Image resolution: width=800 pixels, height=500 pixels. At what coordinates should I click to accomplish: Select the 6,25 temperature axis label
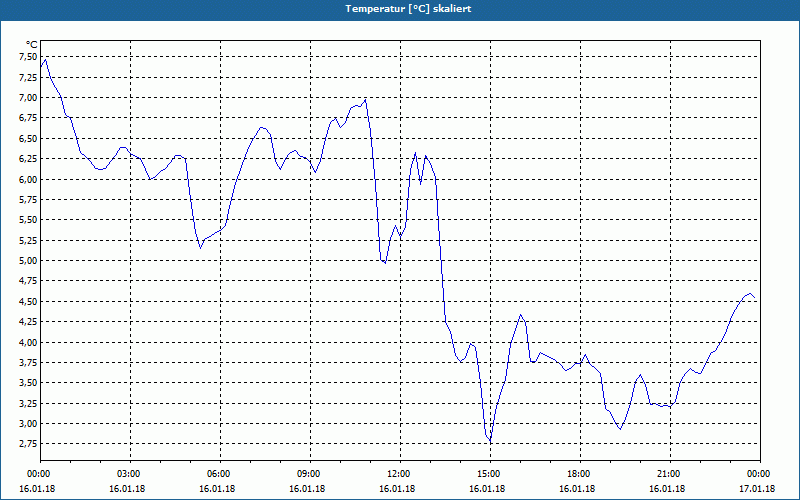point(28,159)
